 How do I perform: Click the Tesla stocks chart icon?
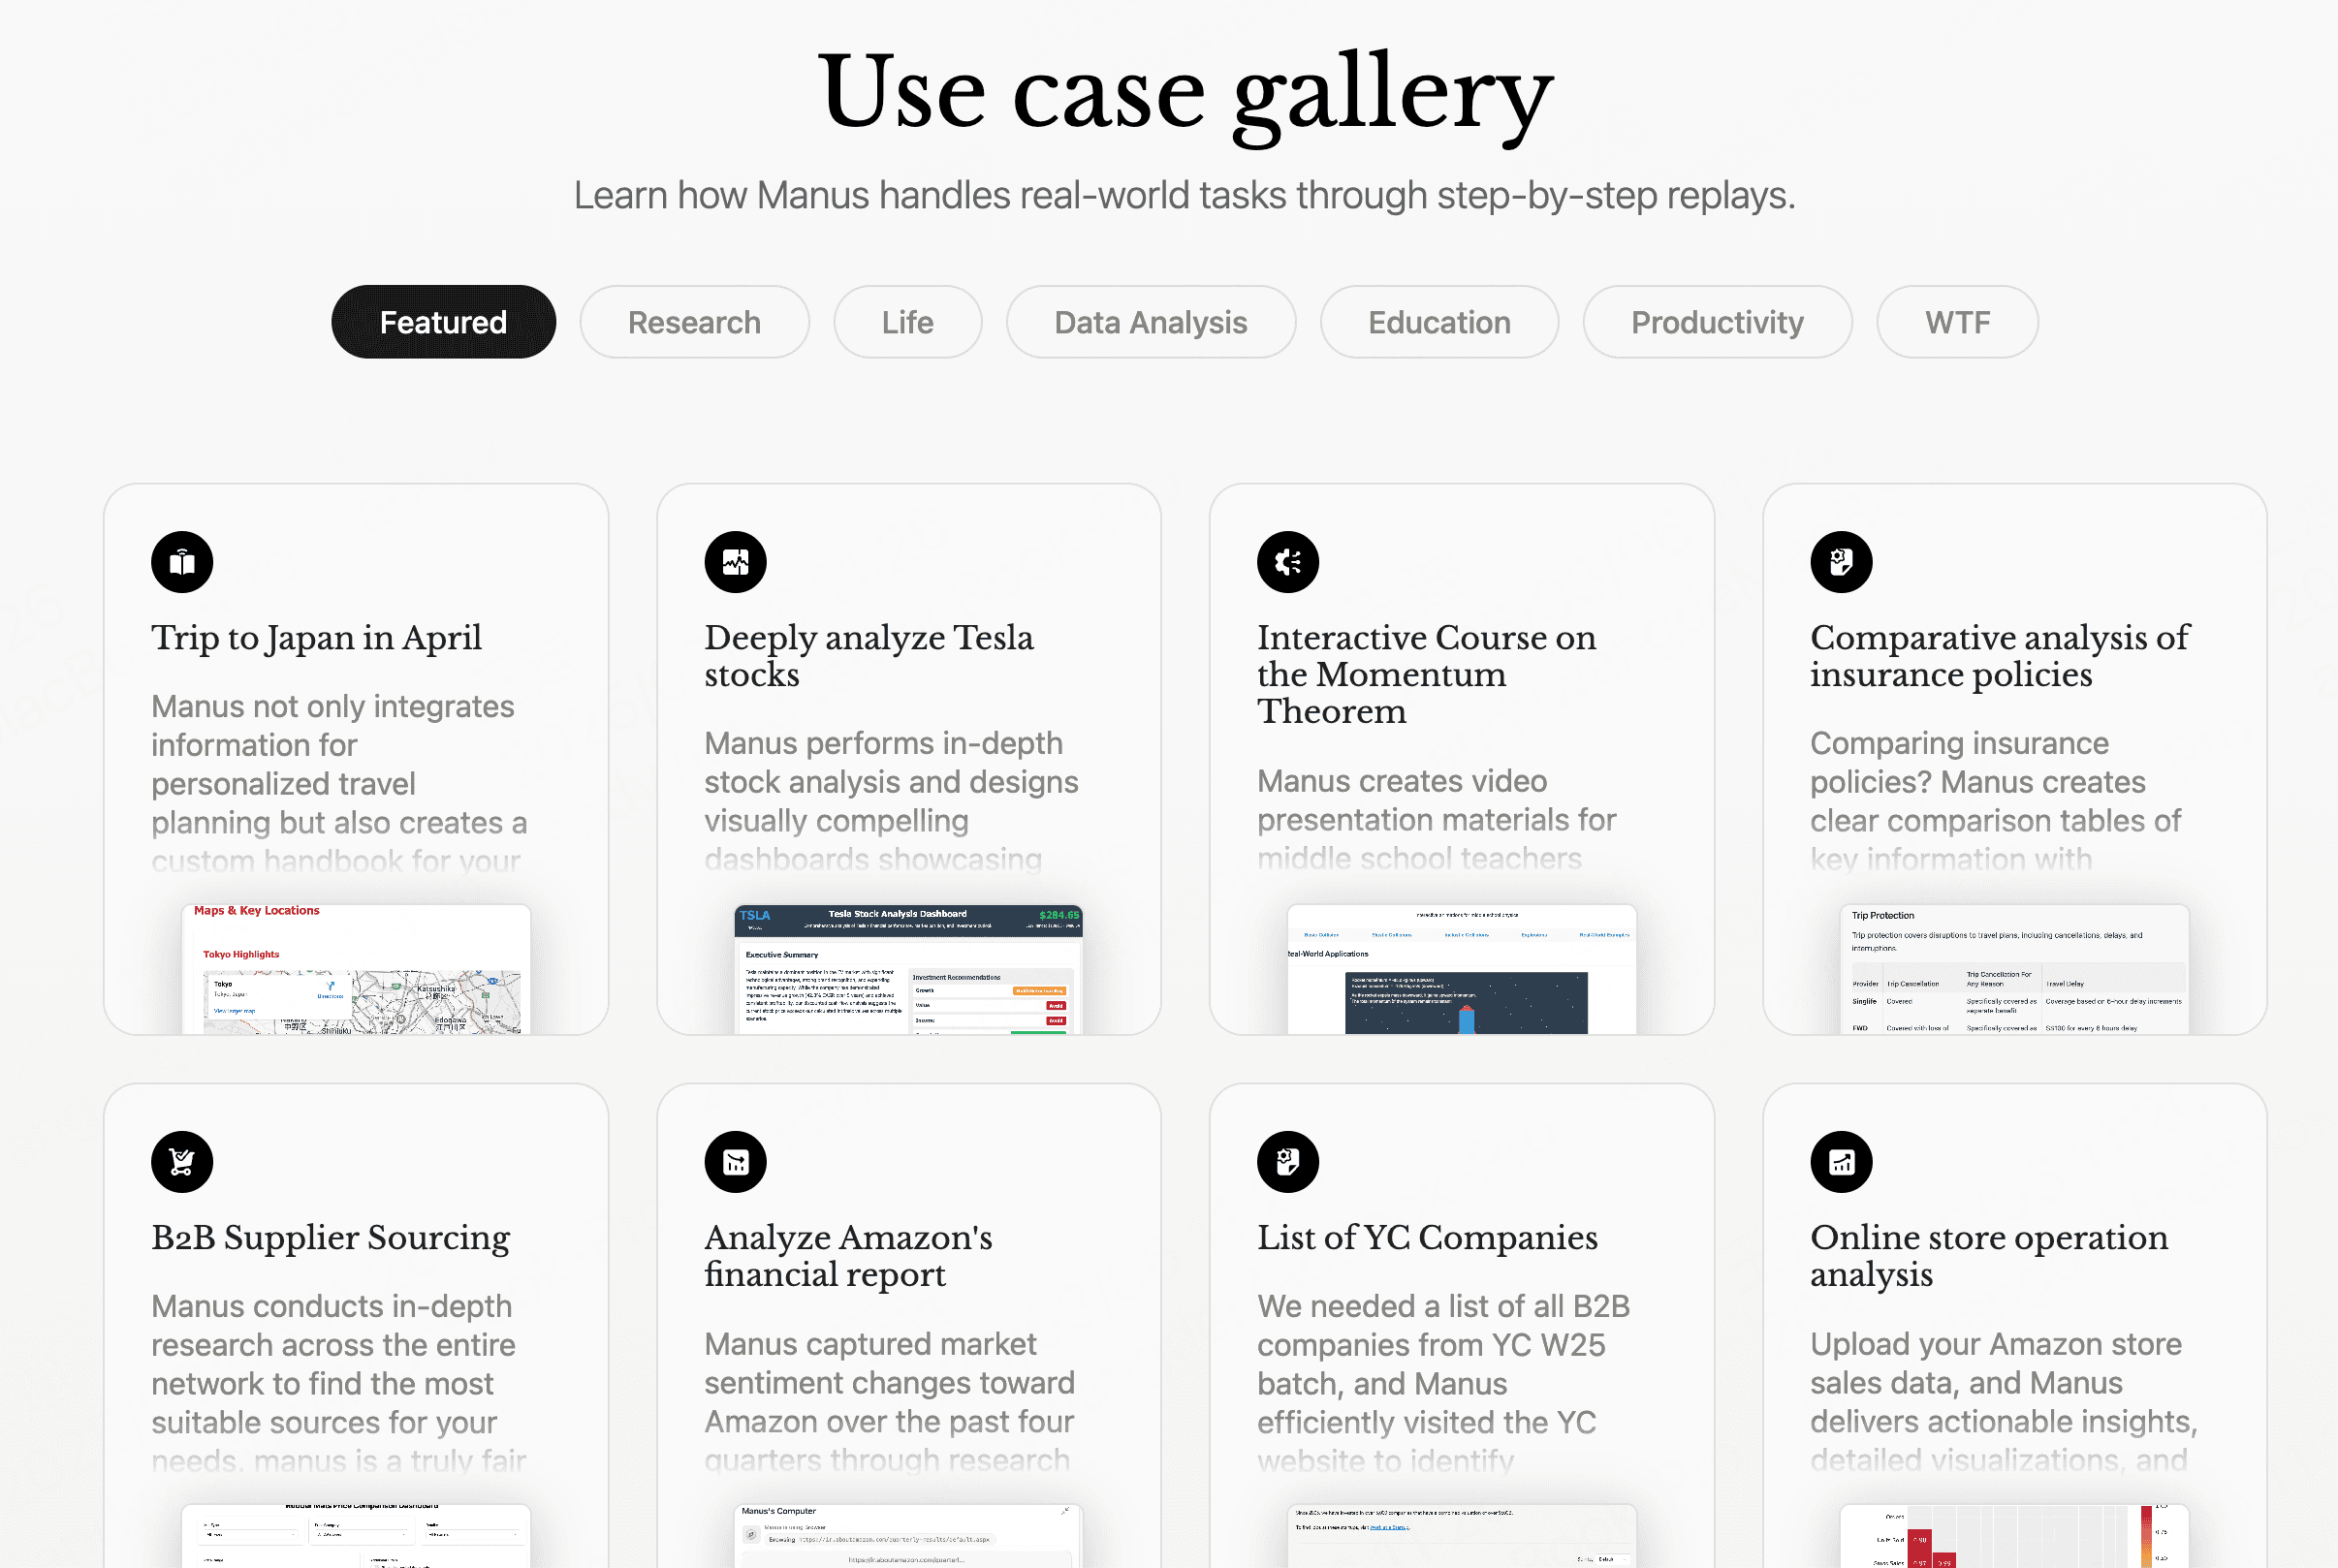click(x=735, y=562)
